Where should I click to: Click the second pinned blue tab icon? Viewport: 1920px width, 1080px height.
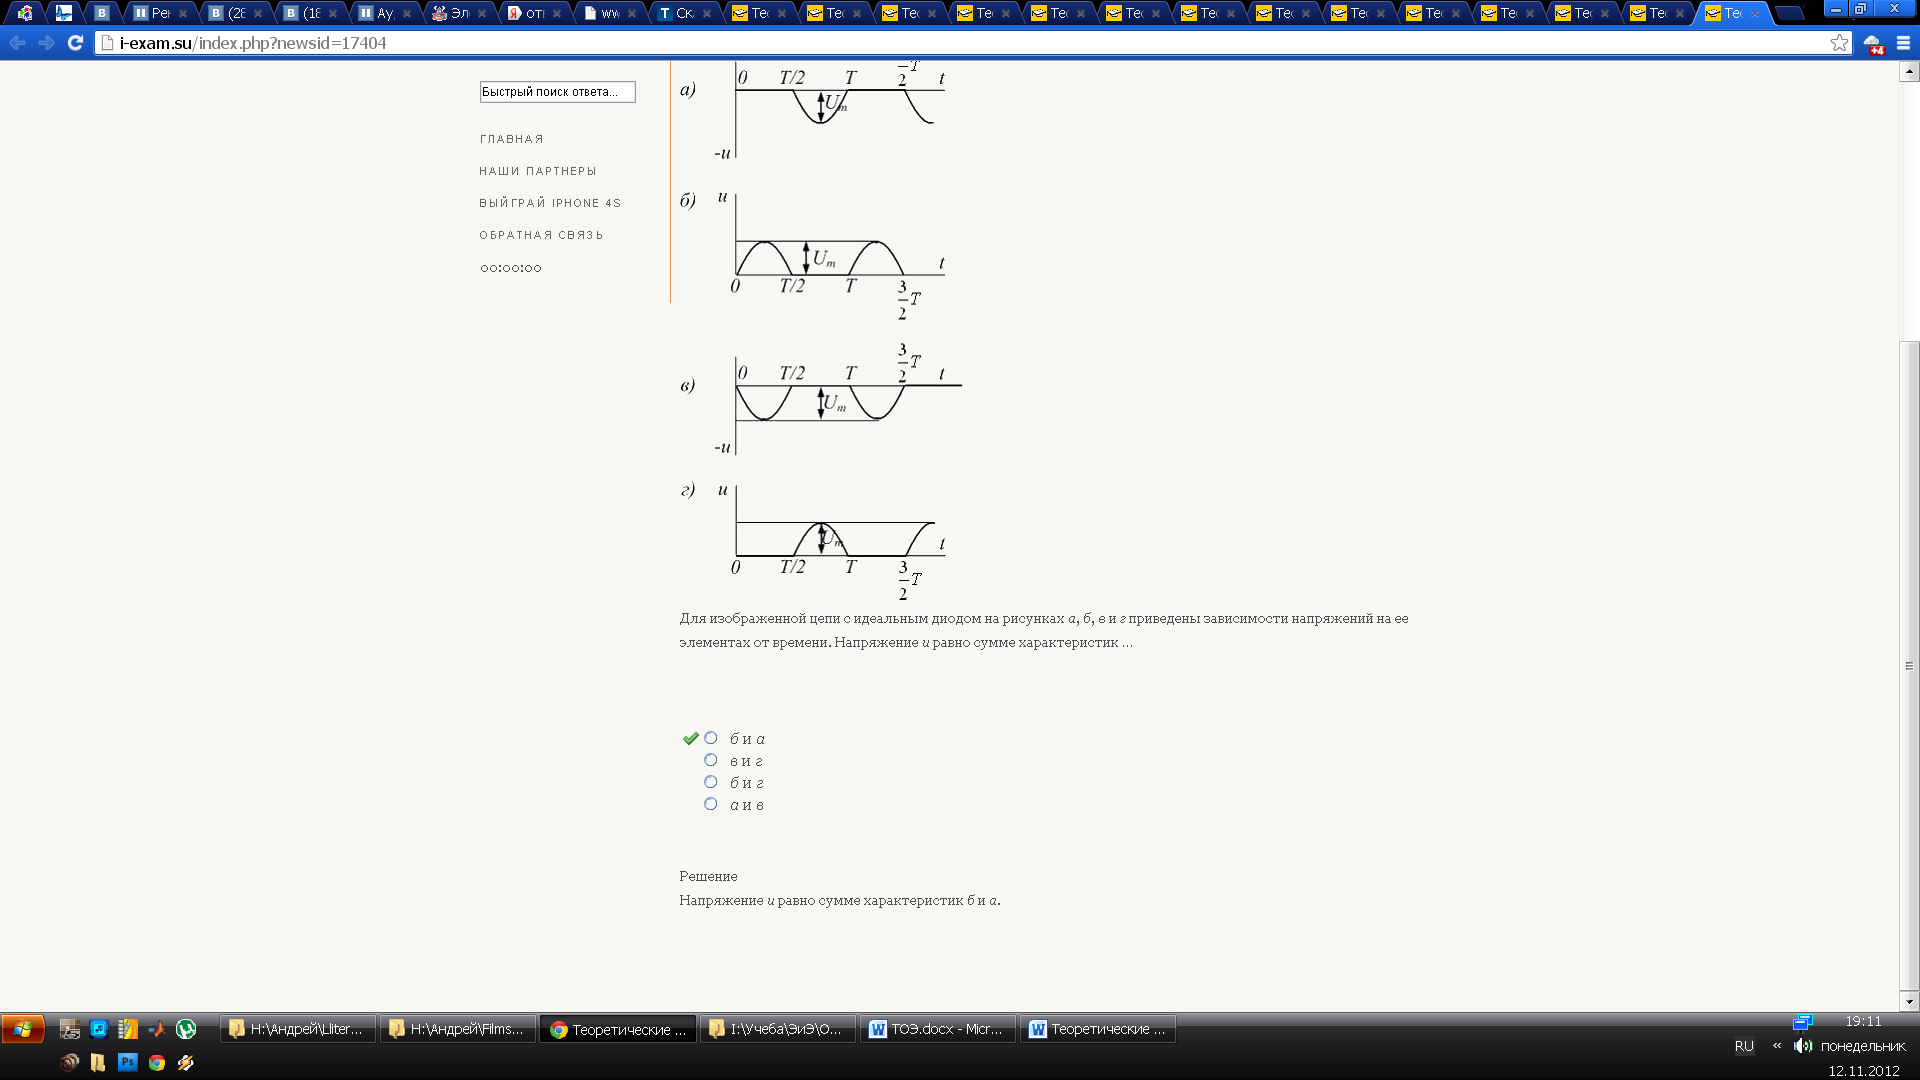click(x=64, y=13)
